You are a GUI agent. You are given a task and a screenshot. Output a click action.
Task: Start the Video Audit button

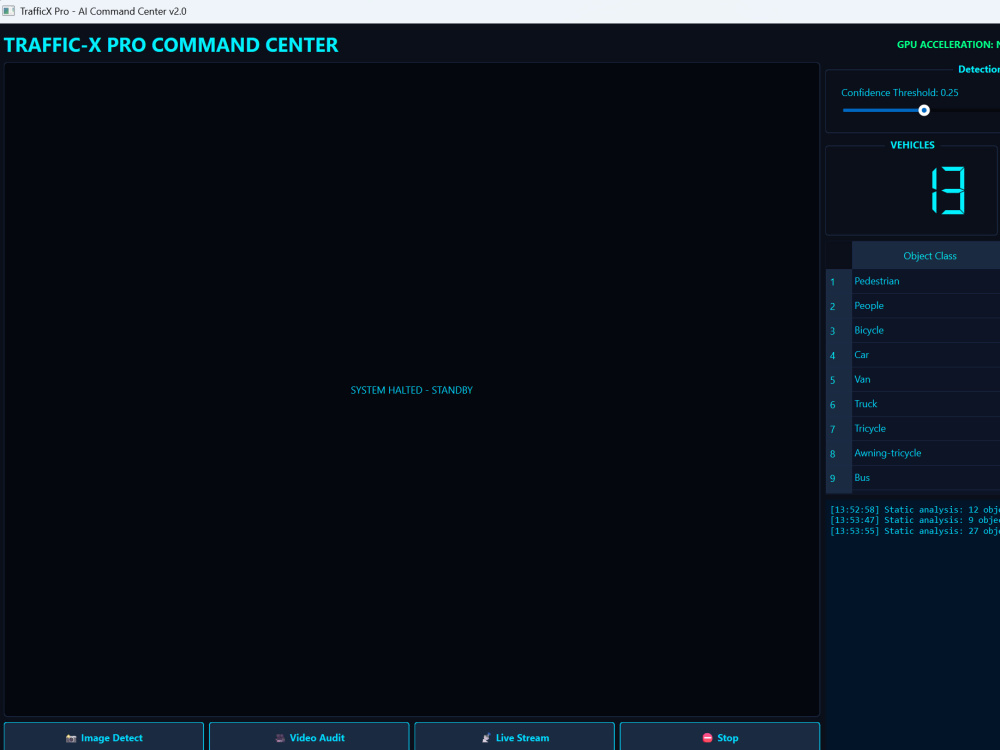pos(309,737)
